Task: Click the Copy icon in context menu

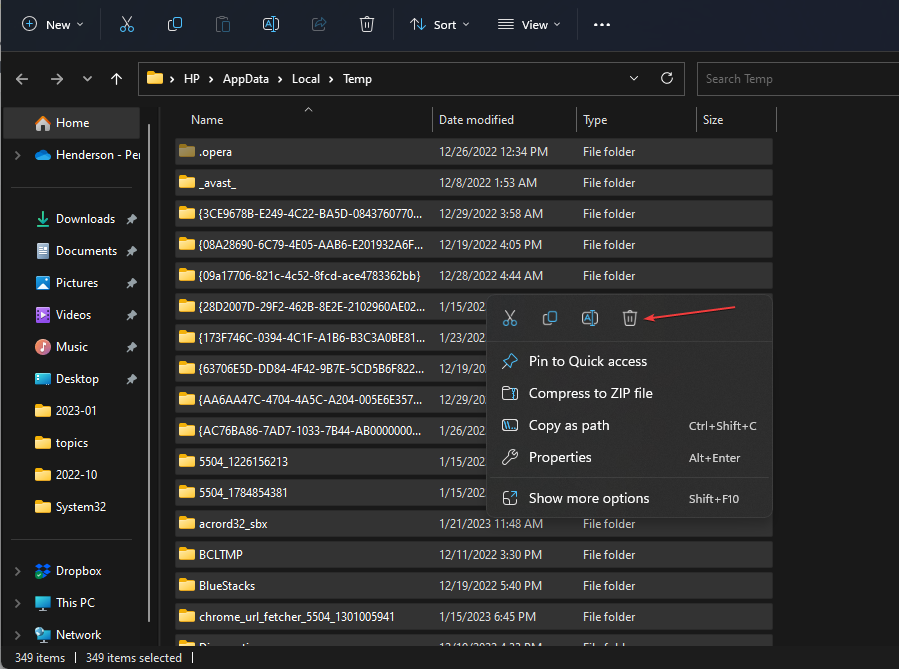Action: coord(550,318)
